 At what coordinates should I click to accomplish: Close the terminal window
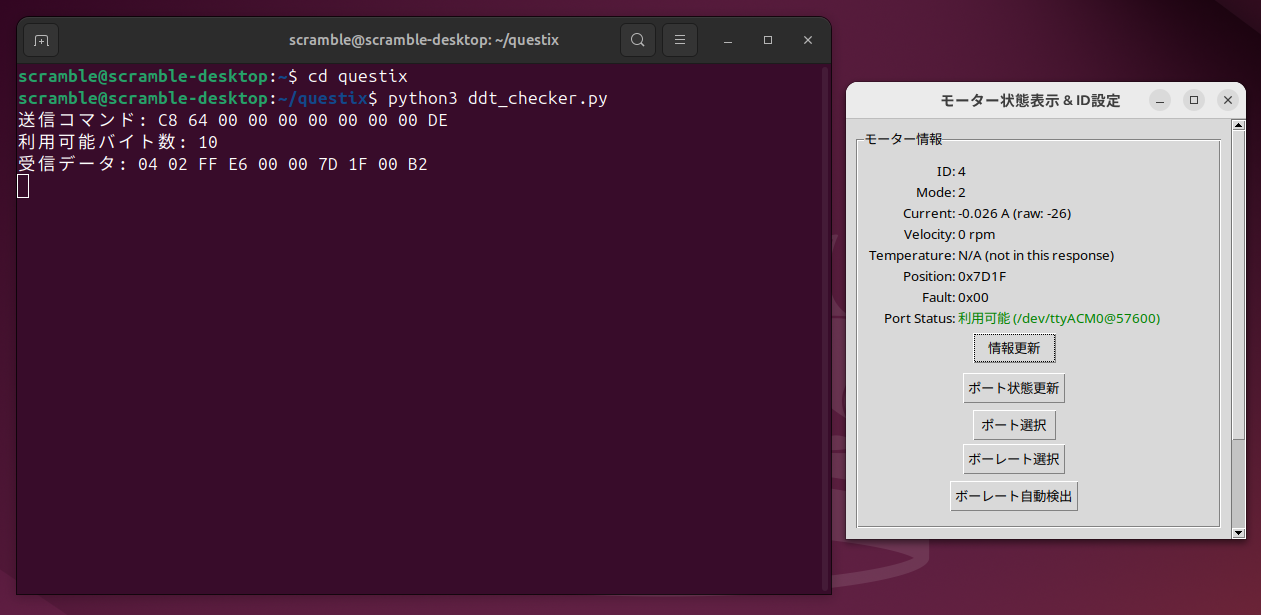(x=808, y=40)
